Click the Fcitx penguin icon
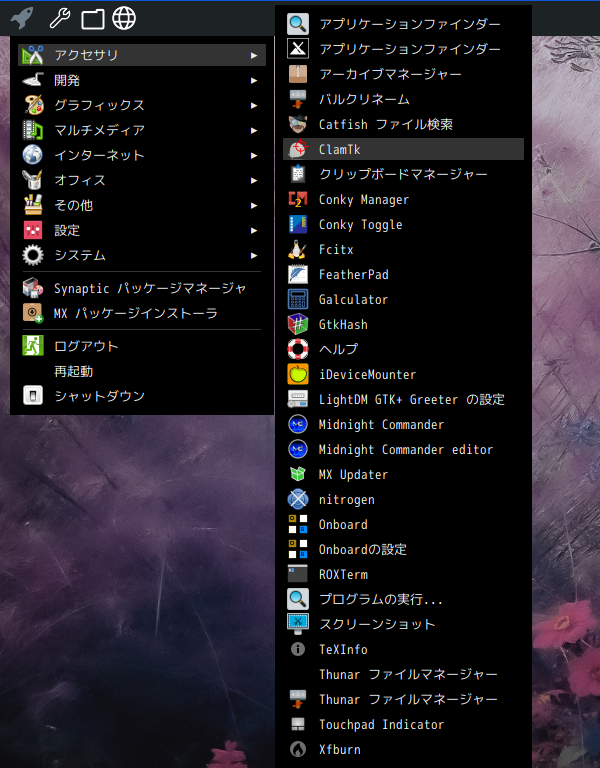Image resolution: width=600 pixels, height=768 pixels. (x=298, y=249)
